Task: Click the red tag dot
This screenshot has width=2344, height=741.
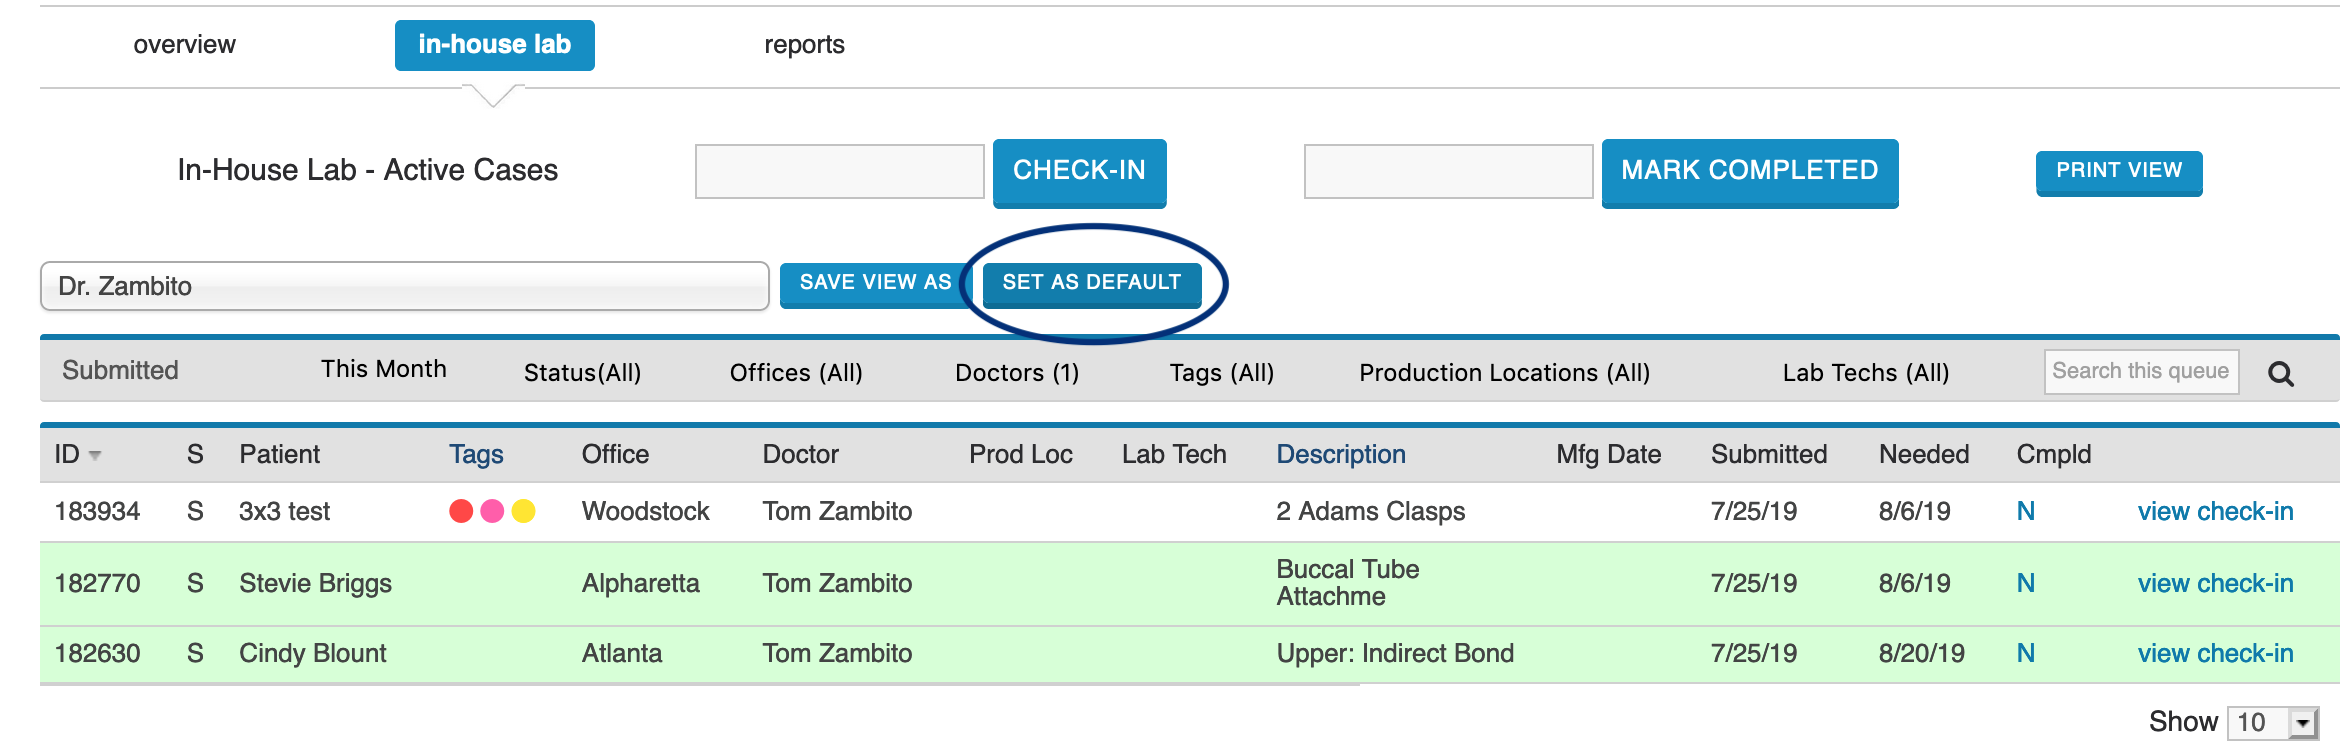Action: 461,511
